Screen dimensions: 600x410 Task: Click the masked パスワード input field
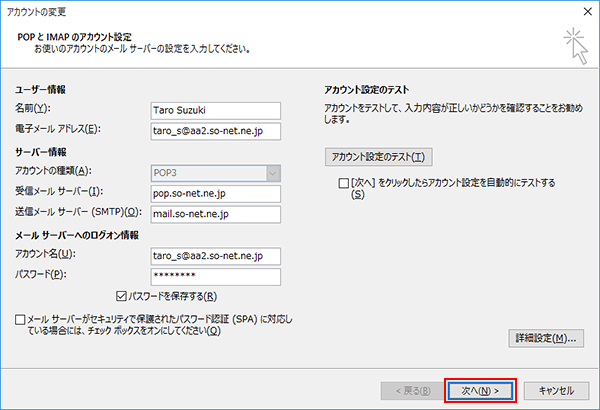click(214, 276)
